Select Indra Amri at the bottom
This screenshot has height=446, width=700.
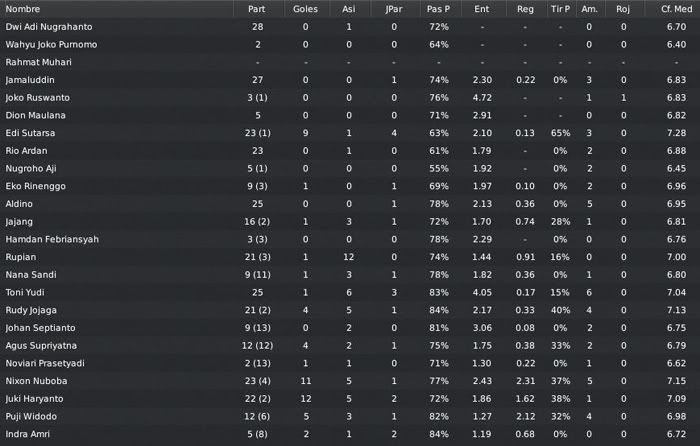[x=28, y=434]
